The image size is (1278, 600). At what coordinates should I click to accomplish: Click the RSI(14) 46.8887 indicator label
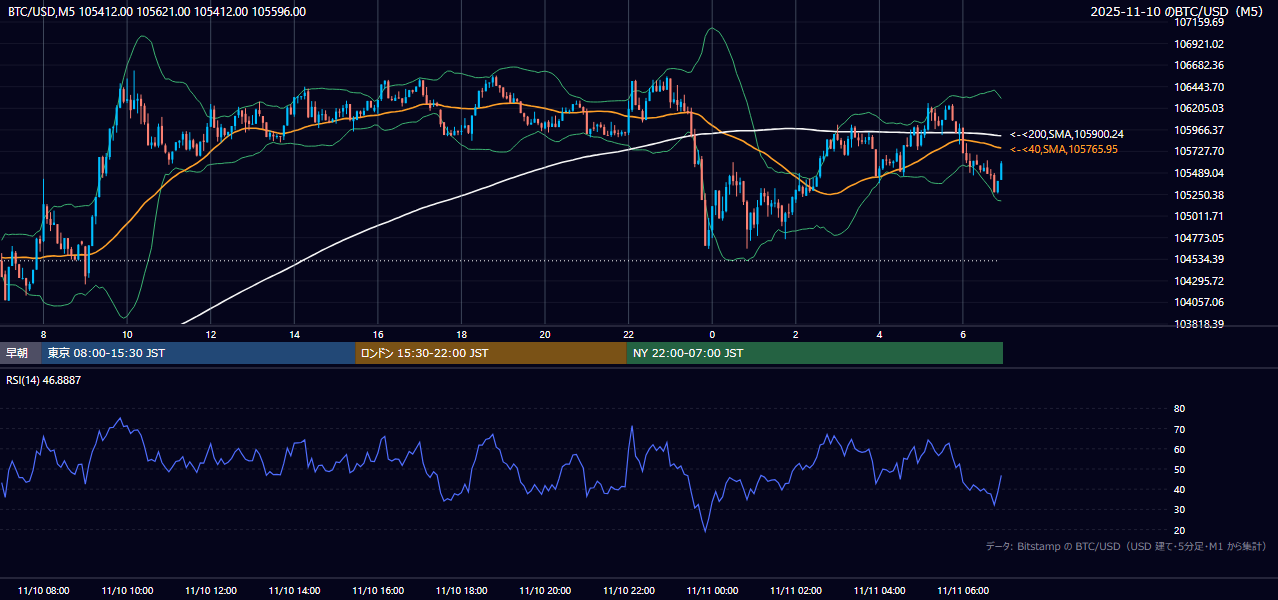(x=44, y=380)
